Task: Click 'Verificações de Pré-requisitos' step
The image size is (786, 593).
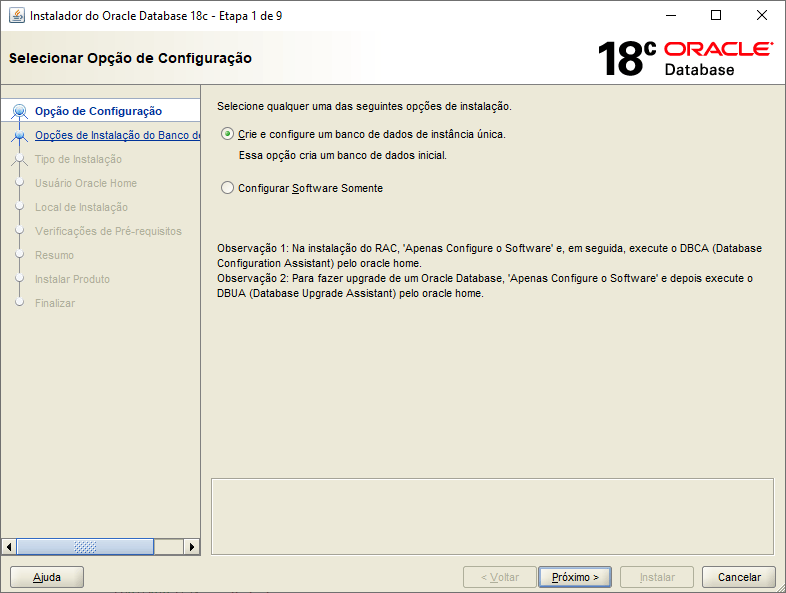Action: point(108,231)
